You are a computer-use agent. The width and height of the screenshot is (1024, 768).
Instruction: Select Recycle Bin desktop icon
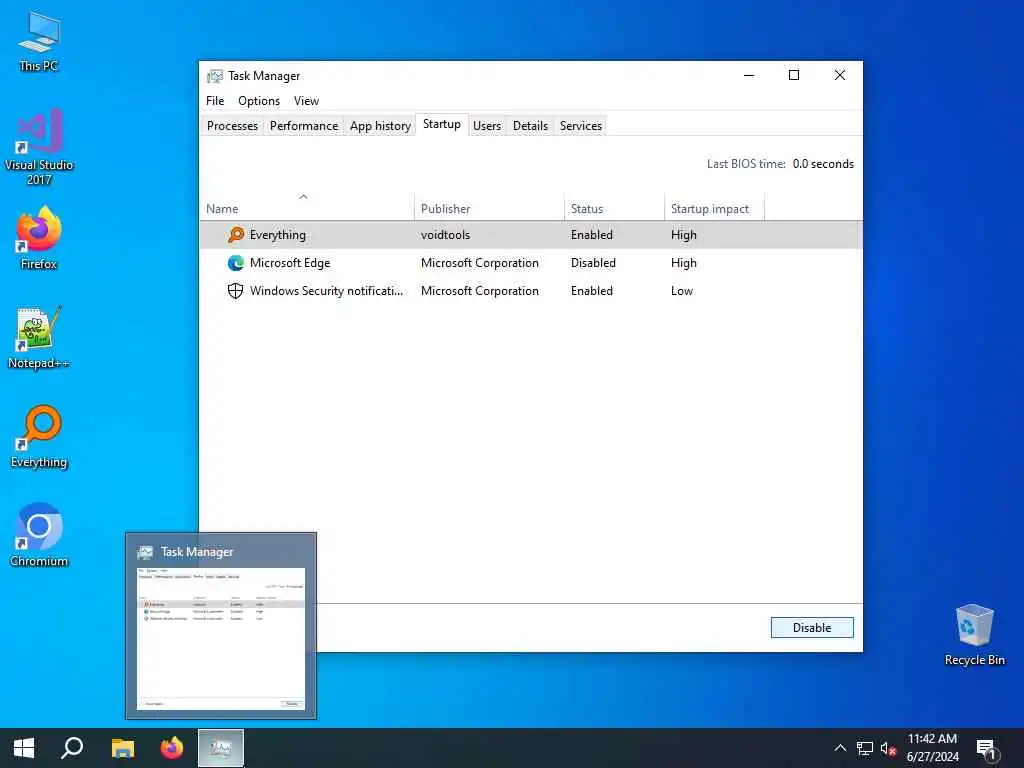point(974,635)
